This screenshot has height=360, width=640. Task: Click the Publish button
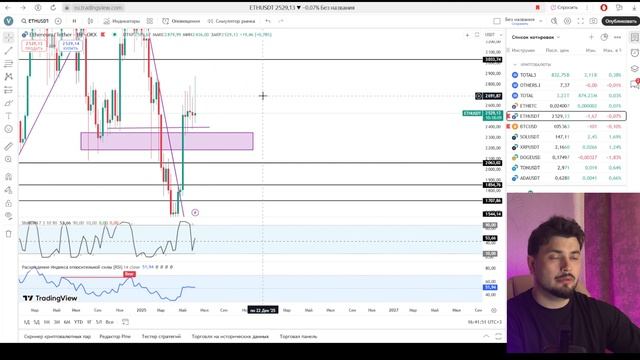click(620, 21)
